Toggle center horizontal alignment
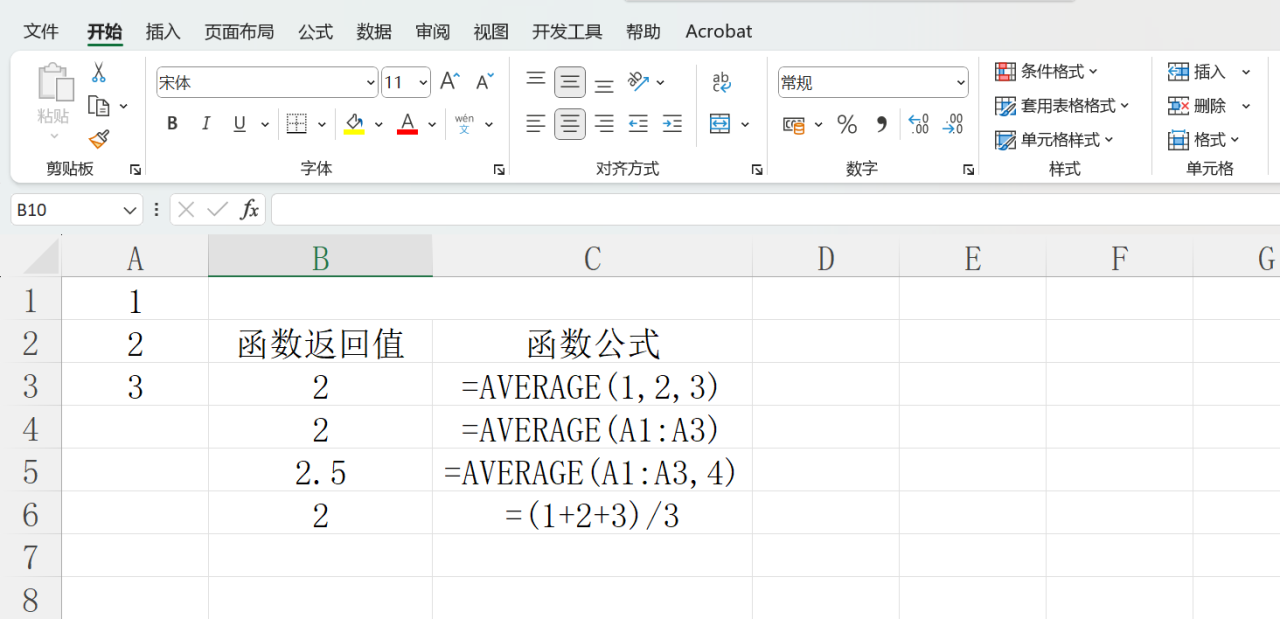1280x619 pixels. click(570, 124)
